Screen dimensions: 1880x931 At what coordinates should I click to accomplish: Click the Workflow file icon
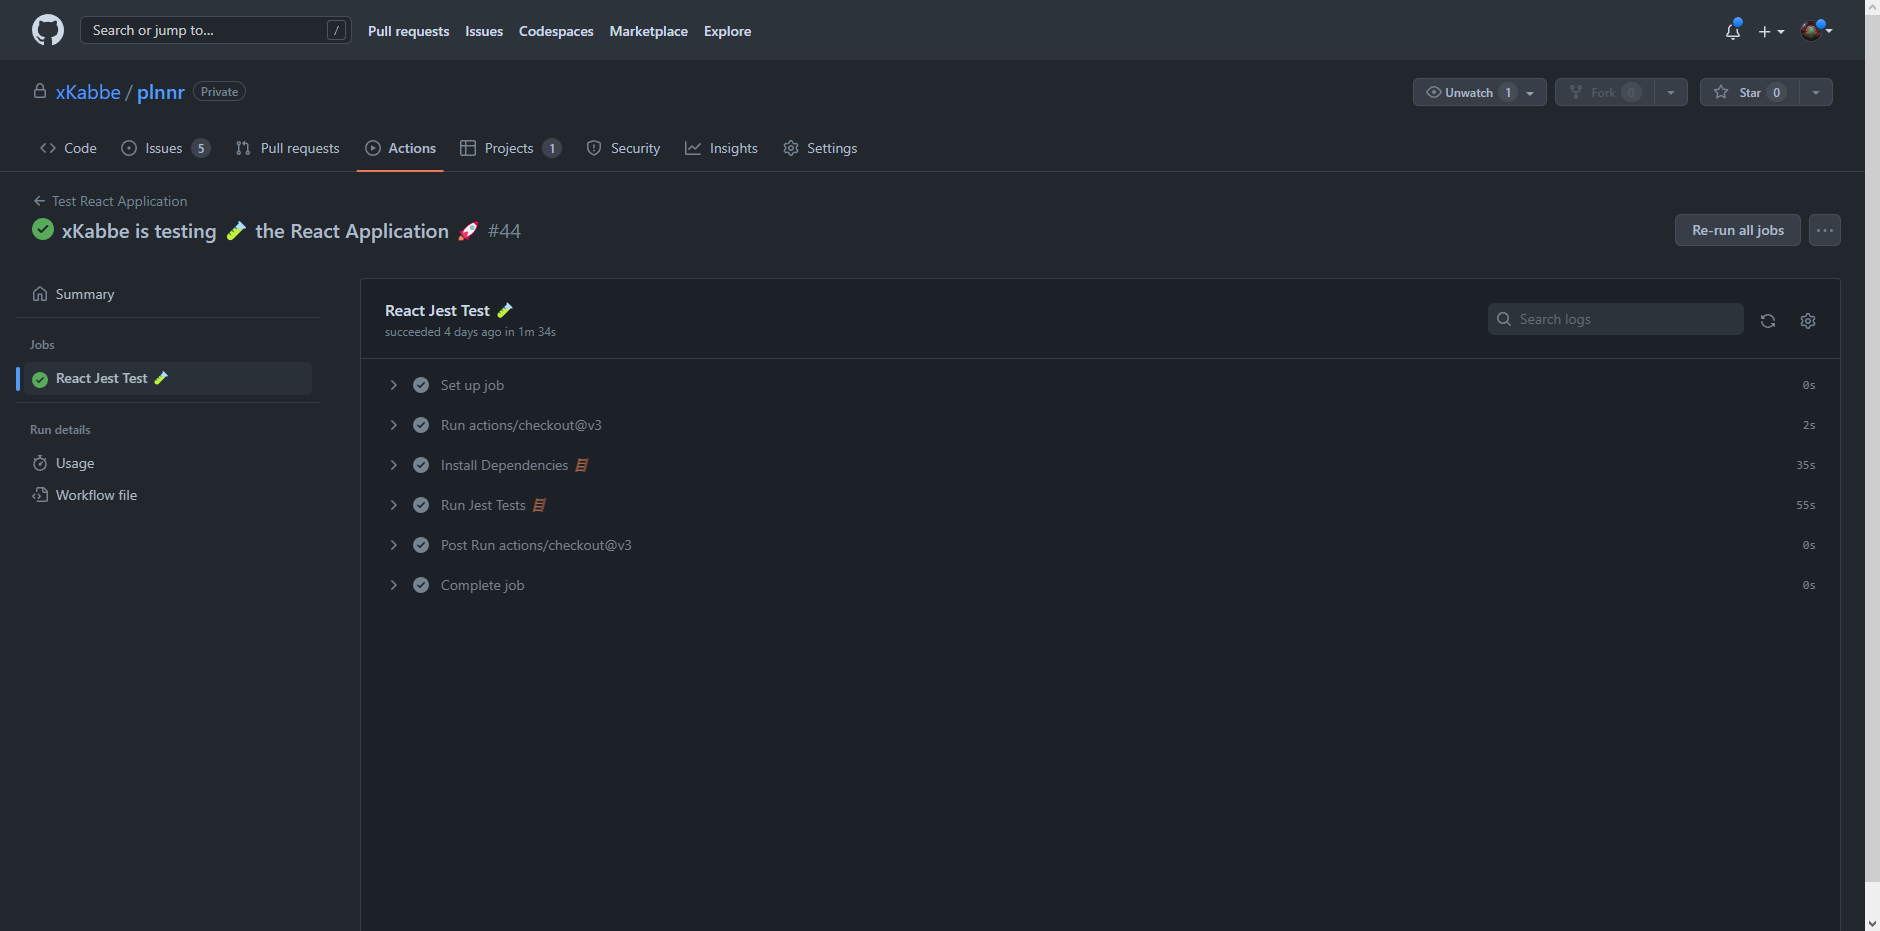(40, 495)
